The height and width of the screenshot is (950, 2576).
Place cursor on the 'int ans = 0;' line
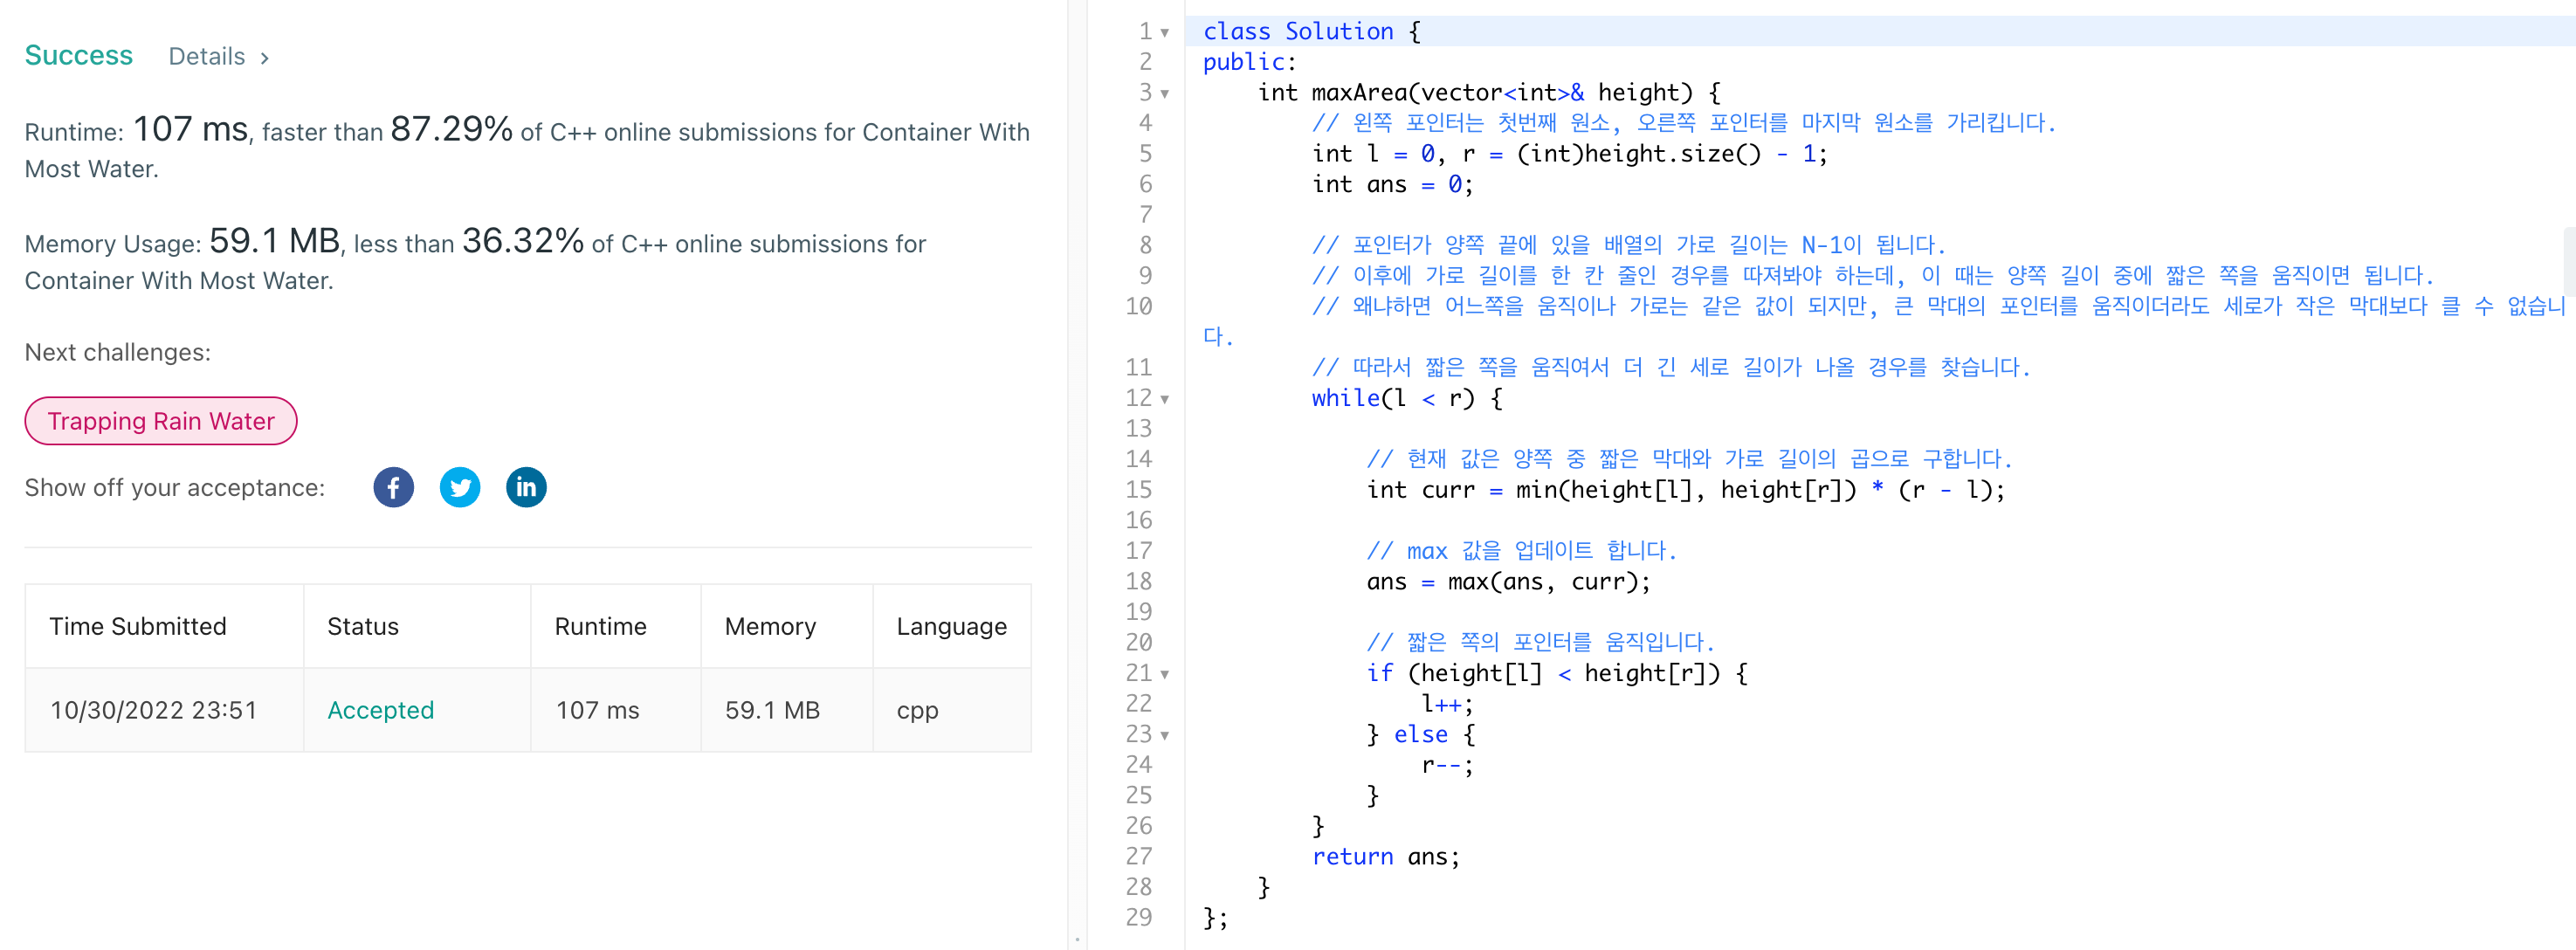tap(1392, 185)
